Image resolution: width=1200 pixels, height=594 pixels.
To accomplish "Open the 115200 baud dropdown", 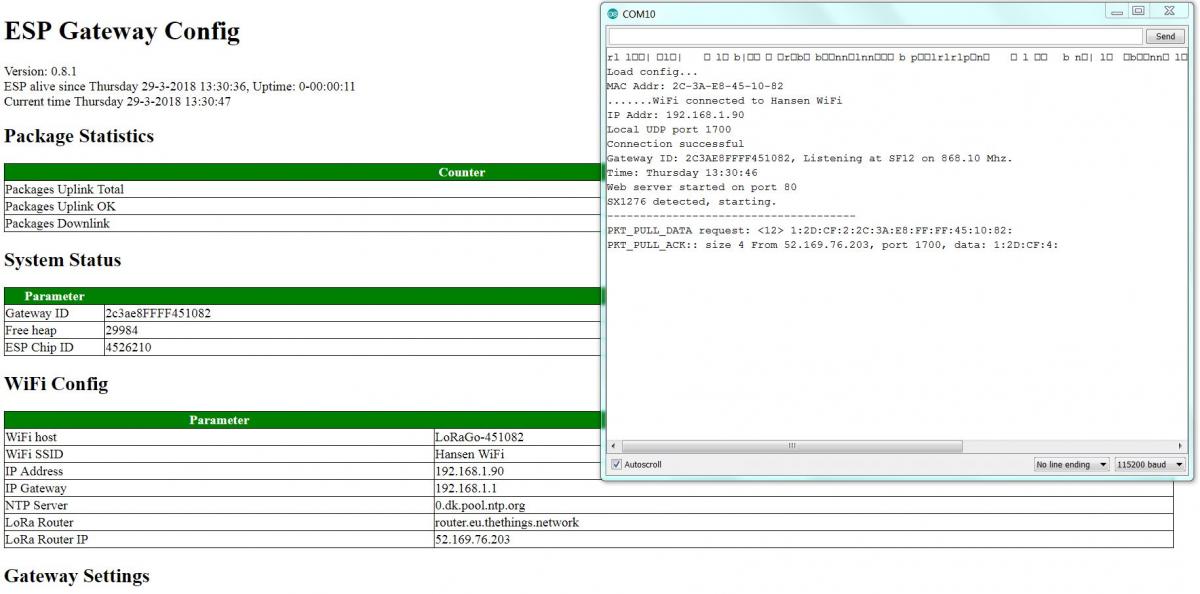I will coord(1150,464).
